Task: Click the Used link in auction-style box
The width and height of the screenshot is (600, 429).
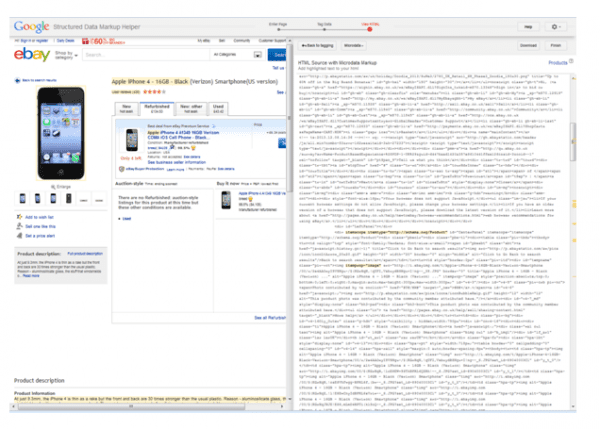Action: tap(127, 219)
